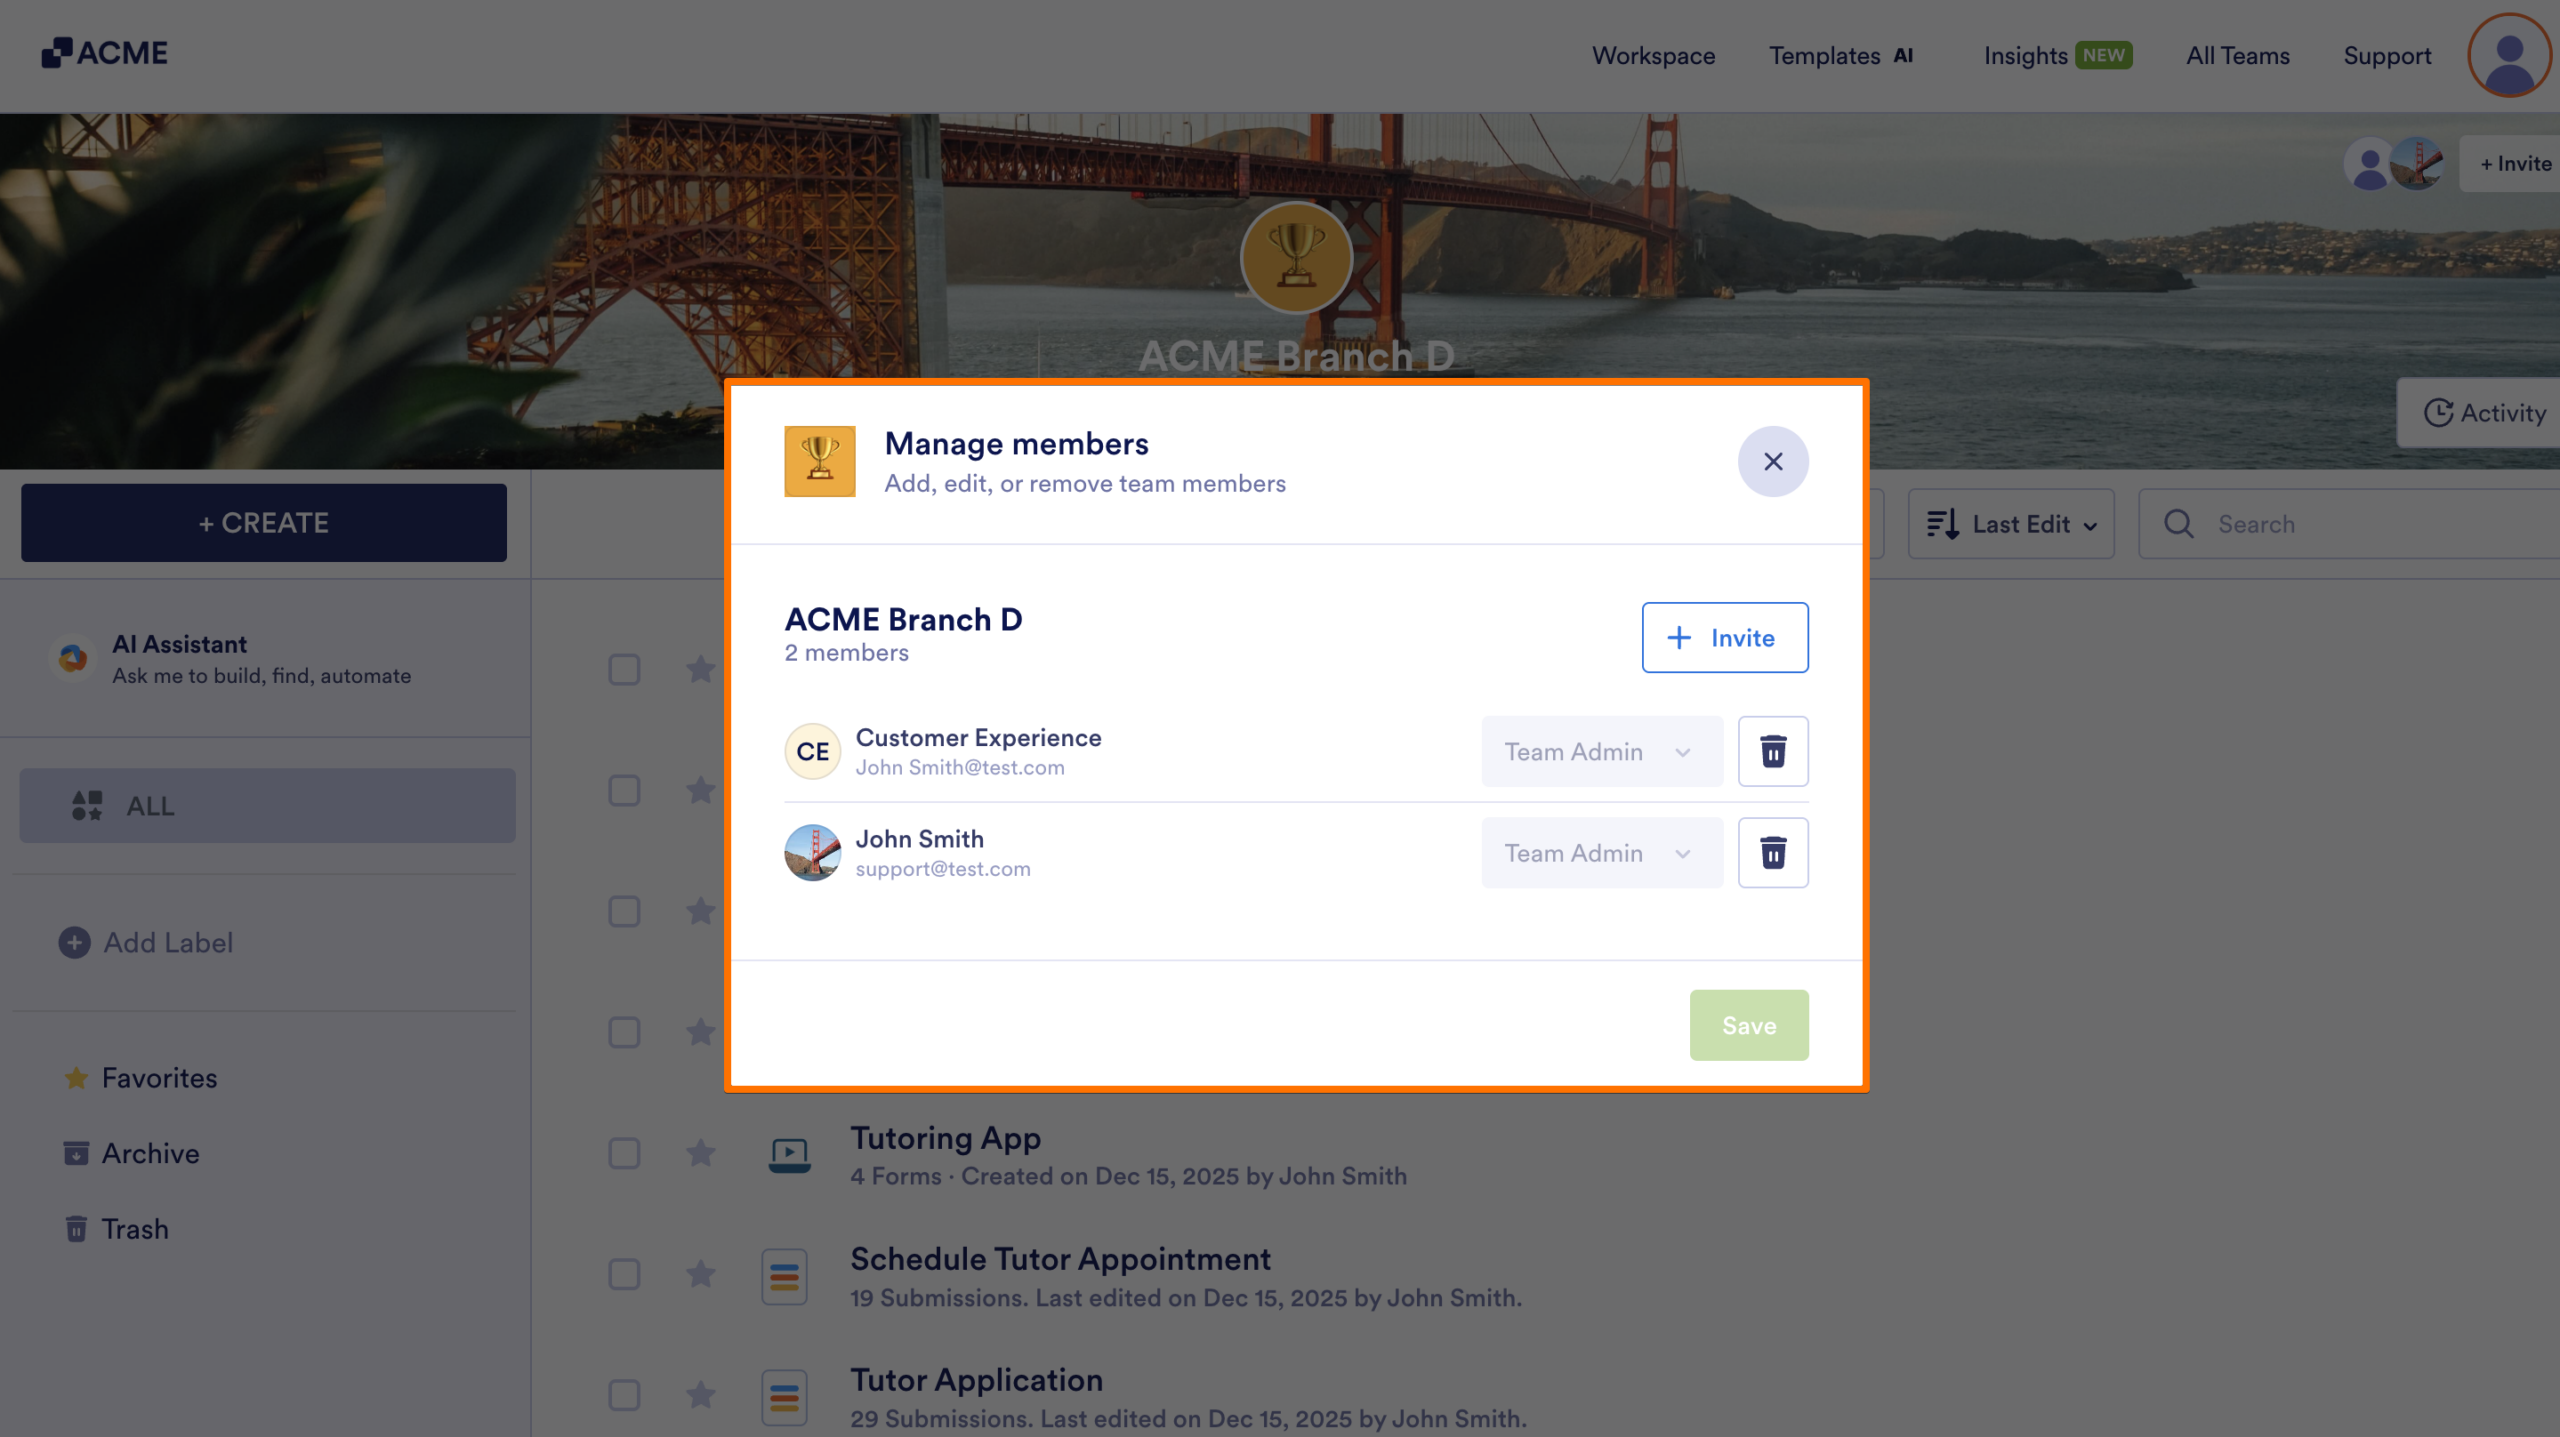The image size is (2560, 1437).
Task: Check the checkbox next to Tutoring App
Action: tap(624, 1153)
